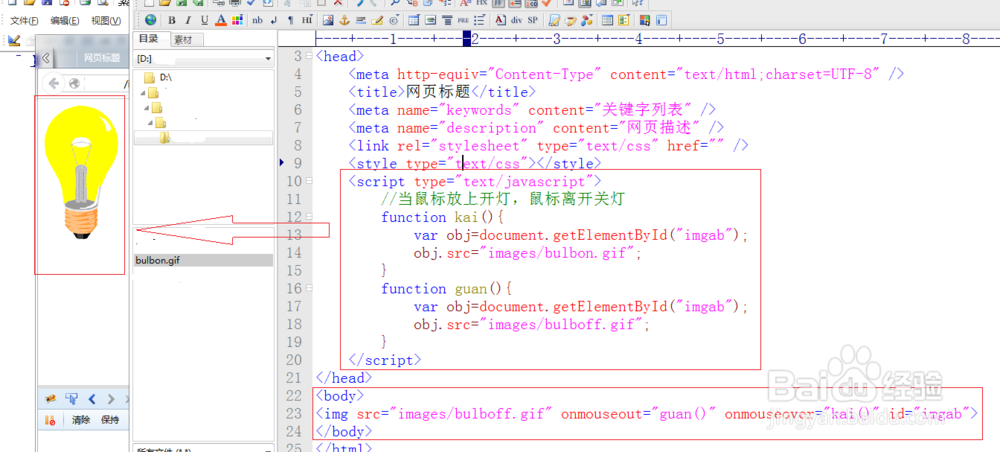Image resolution: width=1000 pixels, height=452 pixels.
Task: Open 视图(V) menu
Action: 106,20
